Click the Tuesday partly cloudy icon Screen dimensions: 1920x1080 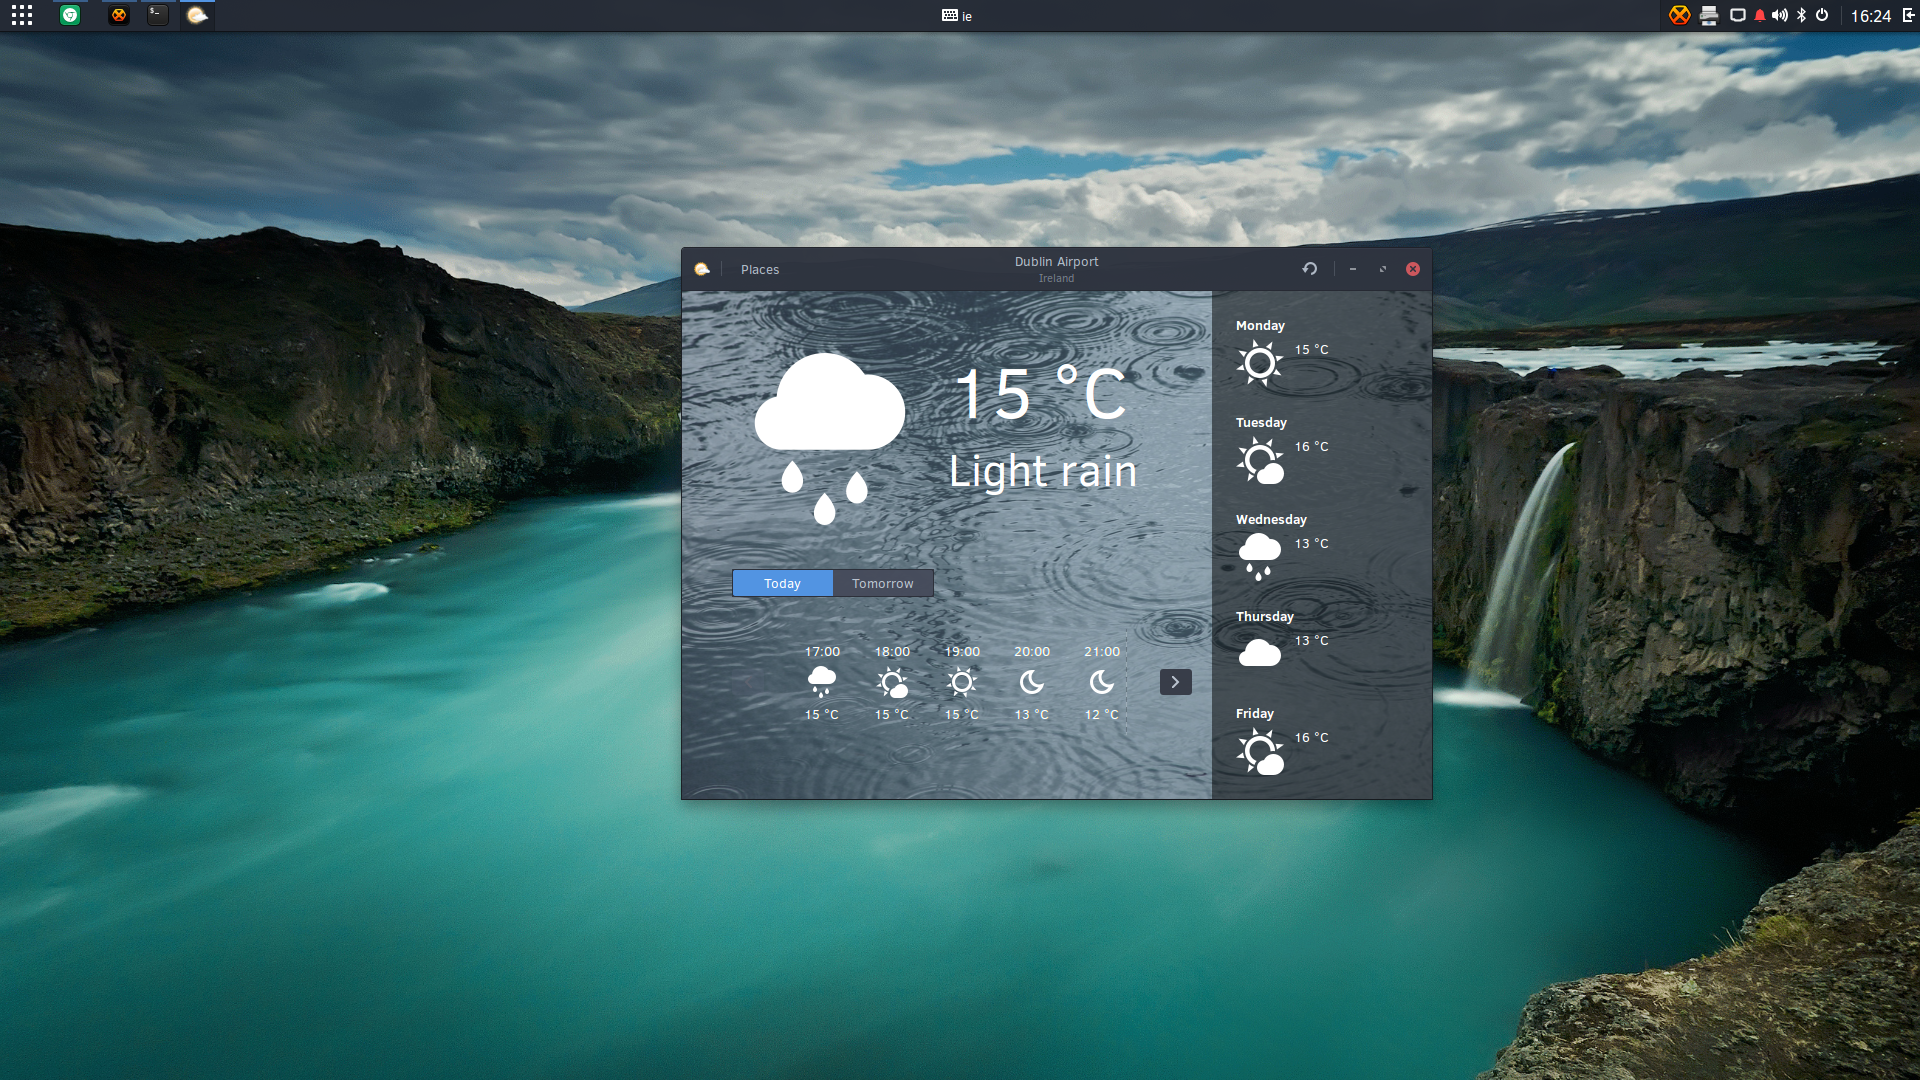tap(1260, 461)
